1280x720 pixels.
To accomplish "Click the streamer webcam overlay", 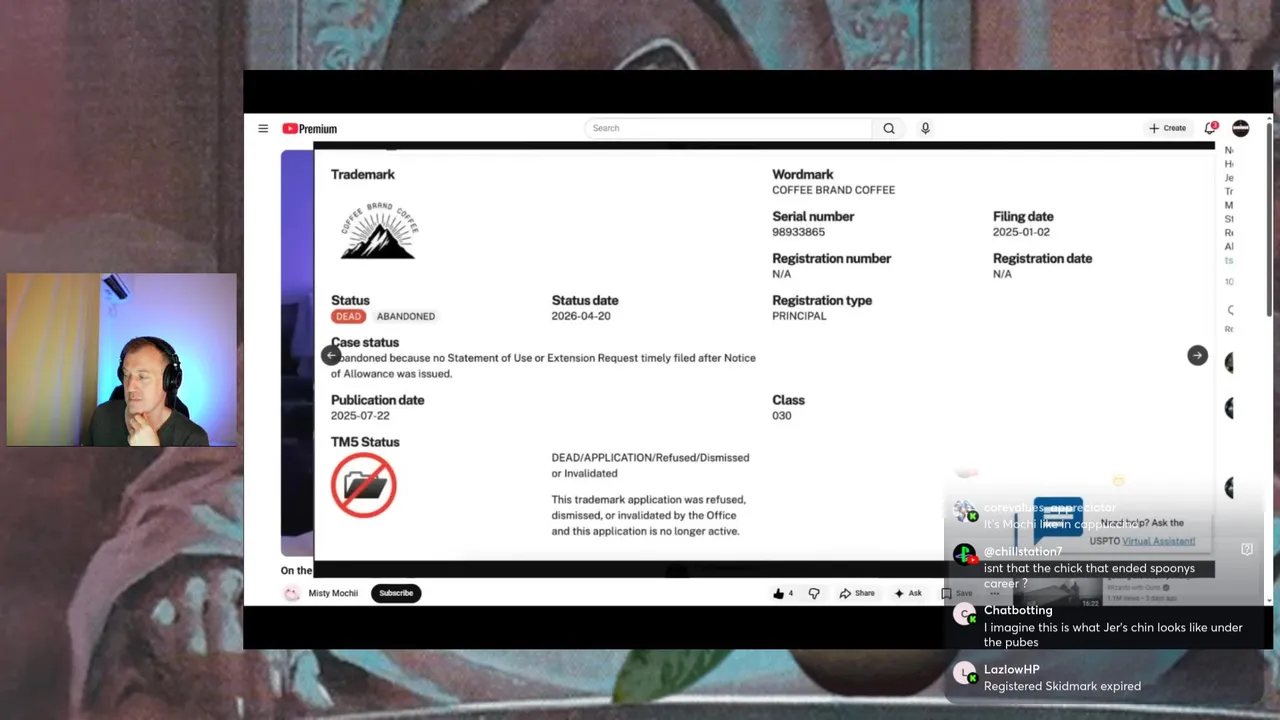I will tap(121, 359).
